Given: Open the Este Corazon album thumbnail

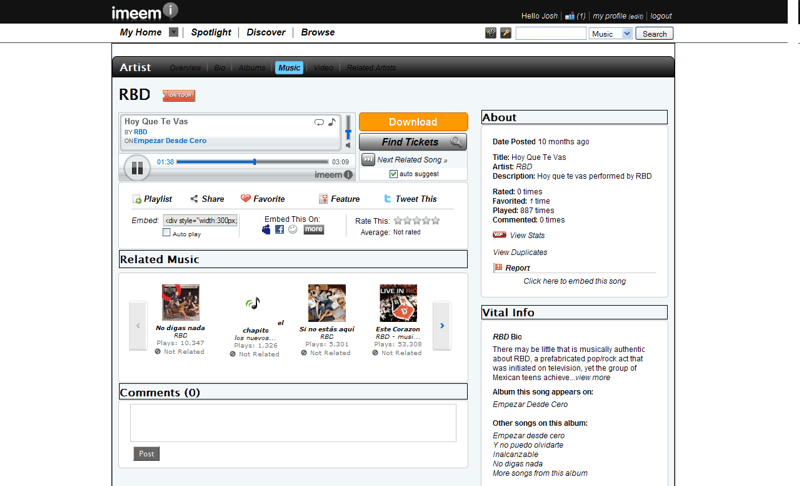Looking at the screenshot, I should 398,303.
